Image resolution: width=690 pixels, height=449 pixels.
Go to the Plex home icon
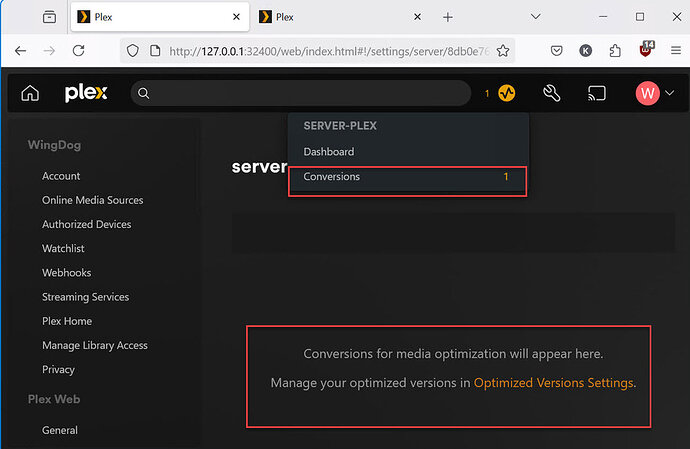pyautogui.click(x=30, y=93)
